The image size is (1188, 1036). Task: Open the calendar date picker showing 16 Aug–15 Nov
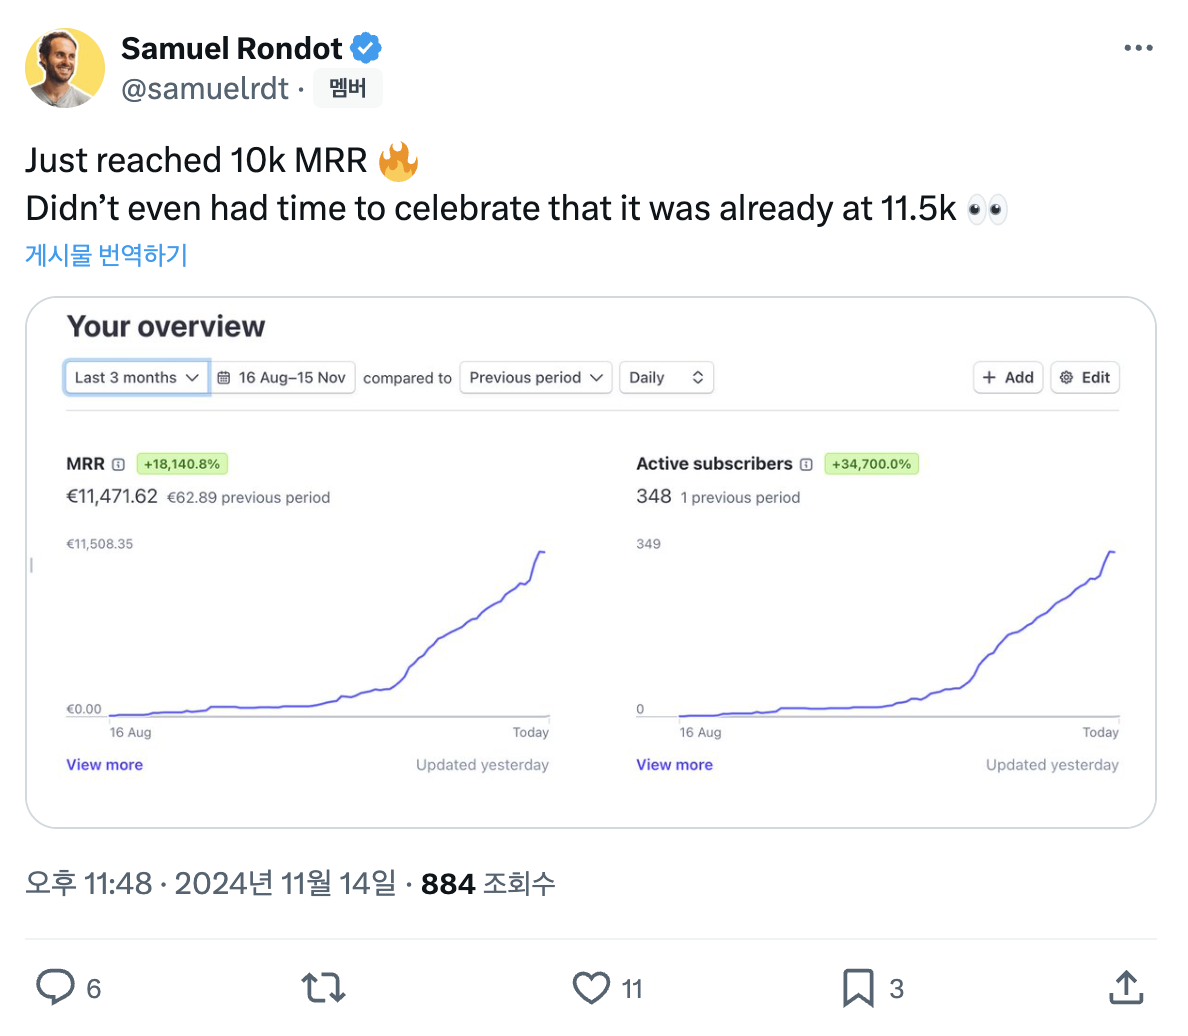point(283,377)
